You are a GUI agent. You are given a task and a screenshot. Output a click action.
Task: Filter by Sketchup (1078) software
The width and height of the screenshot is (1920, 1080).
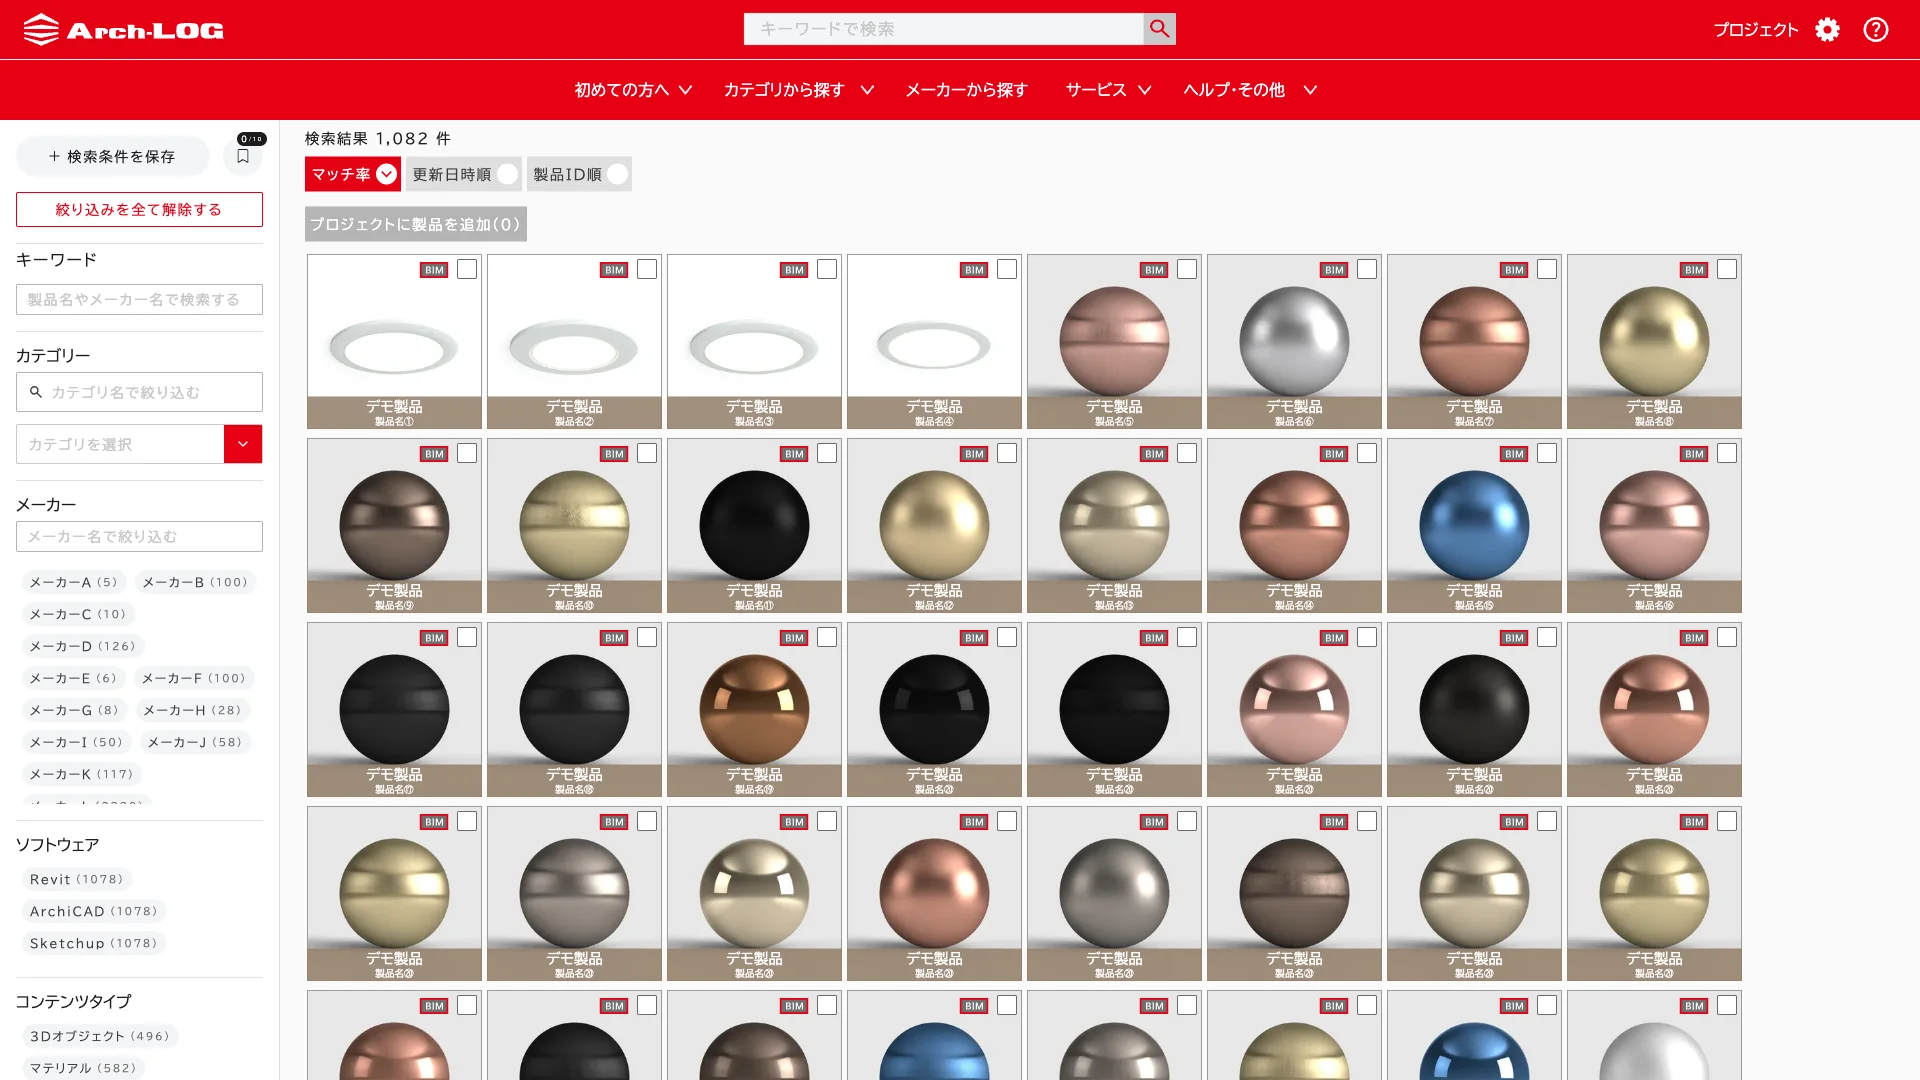point(94,943)
